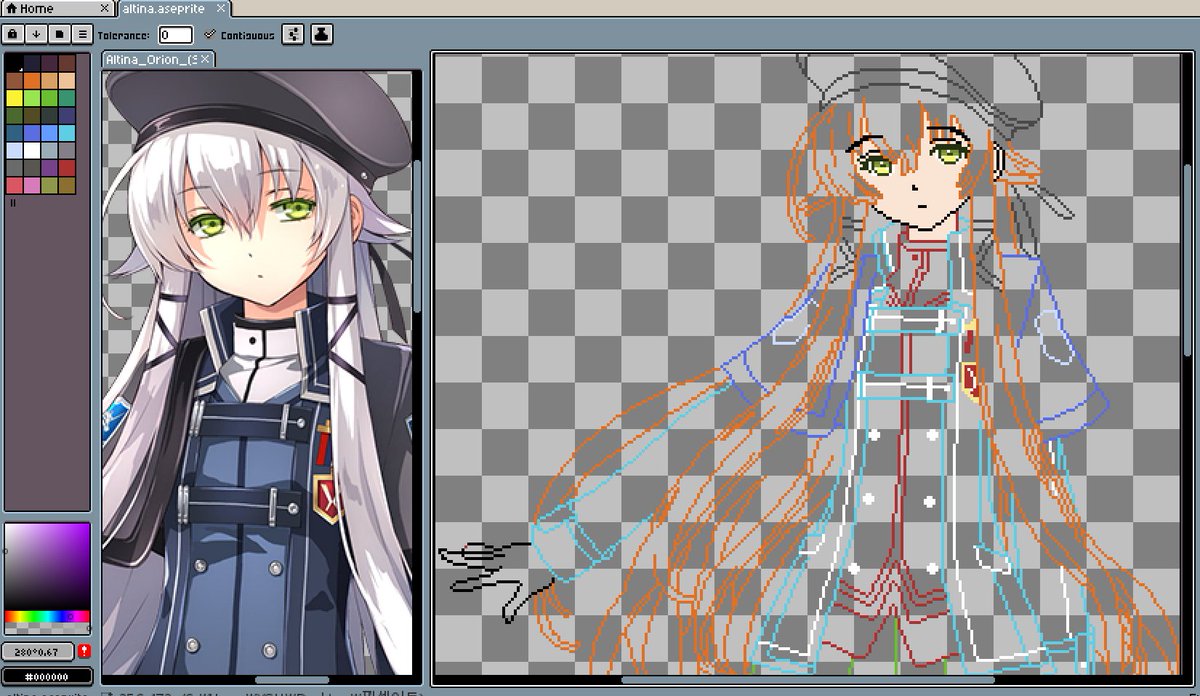Open the pixel connectivity options button
Viewport: 1200px width, 696px height.
click(292, 34)
